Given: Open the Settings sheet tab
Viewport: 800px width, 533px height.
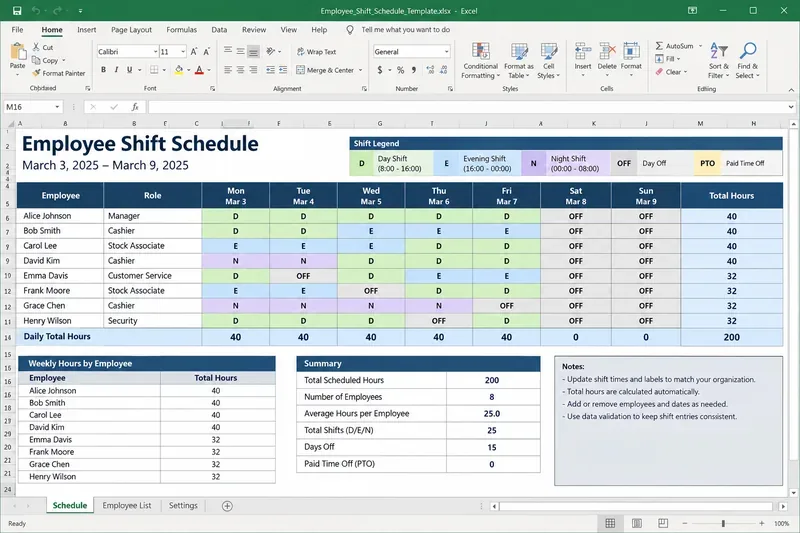Looking at the screenshot, I should click(183, 505).
